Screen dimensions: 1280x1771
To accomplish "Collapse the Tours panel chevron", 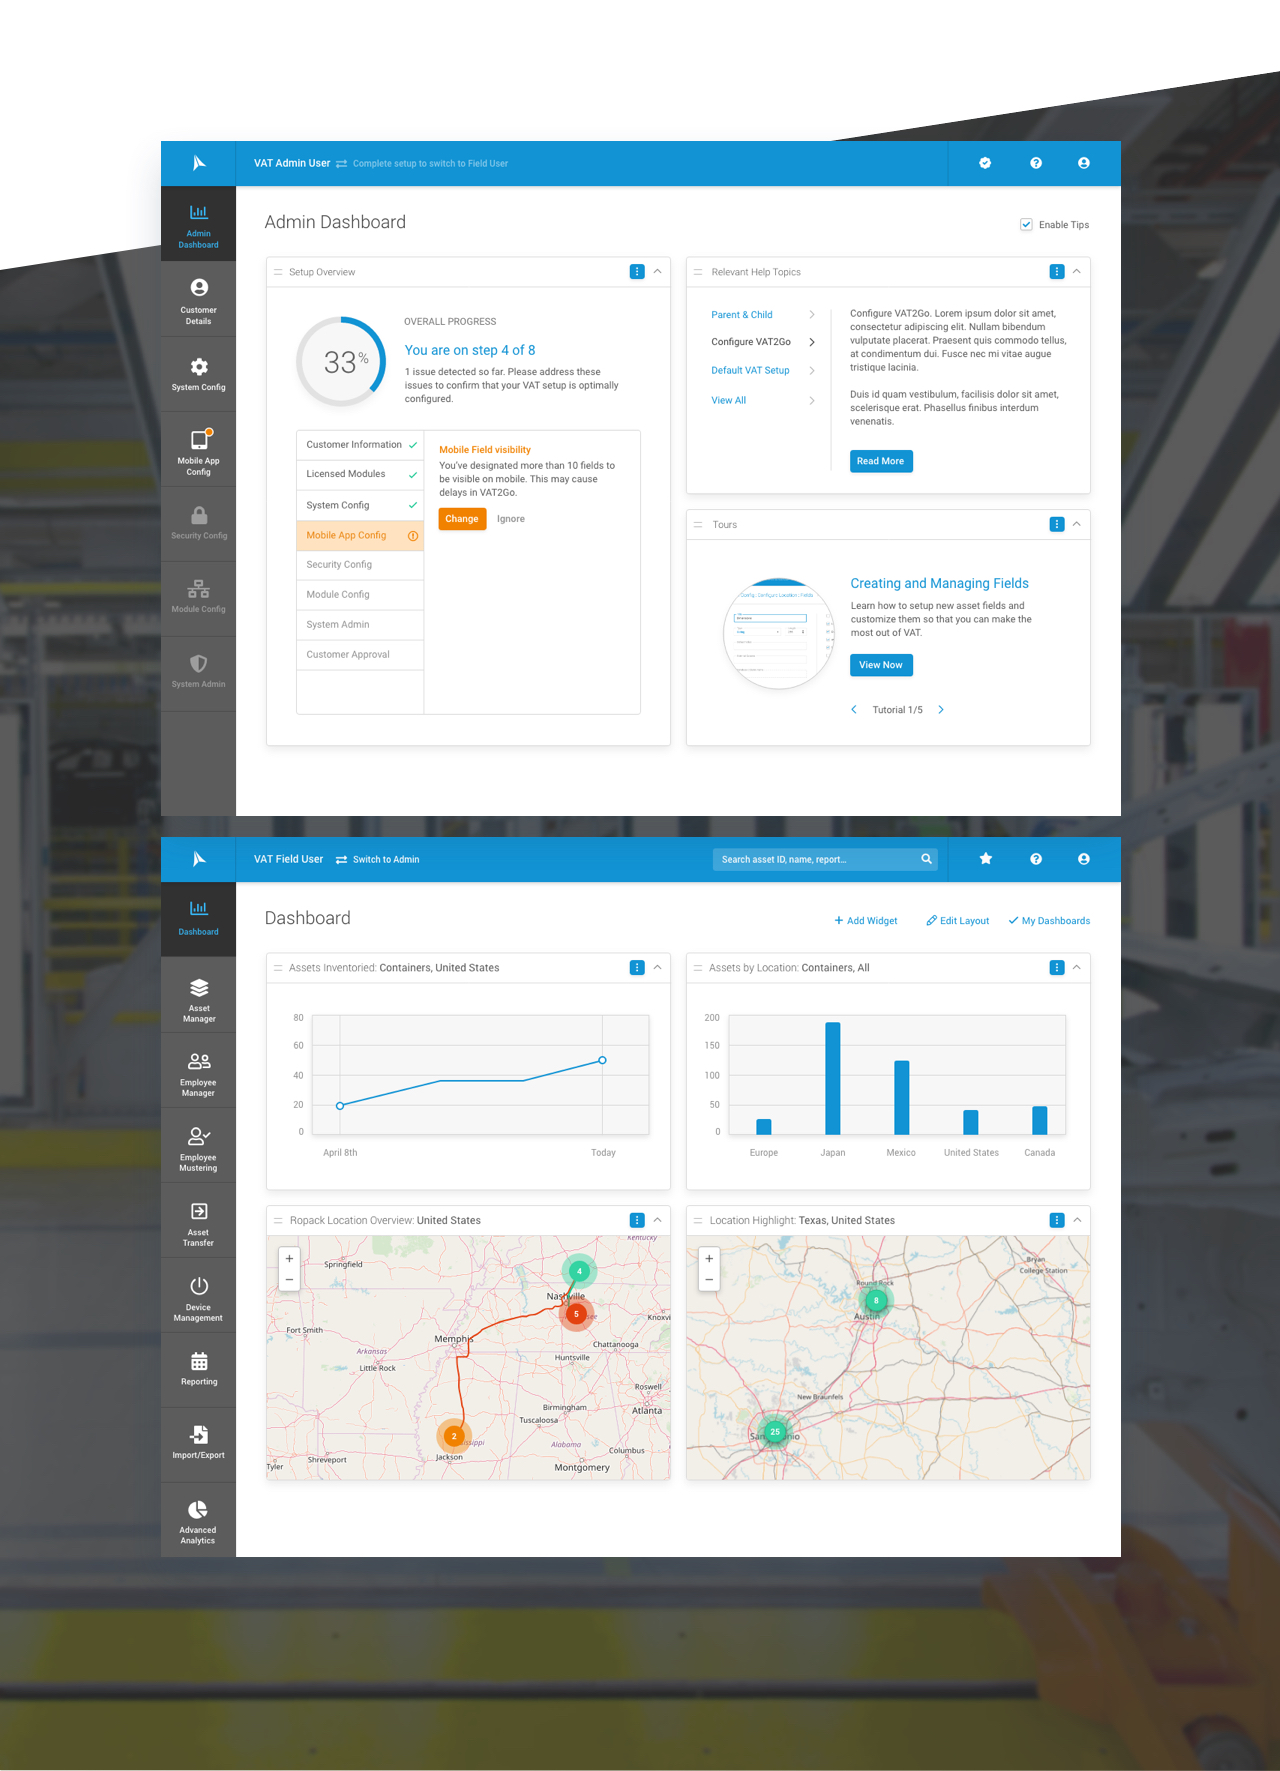I will [x=1077, y=524].
